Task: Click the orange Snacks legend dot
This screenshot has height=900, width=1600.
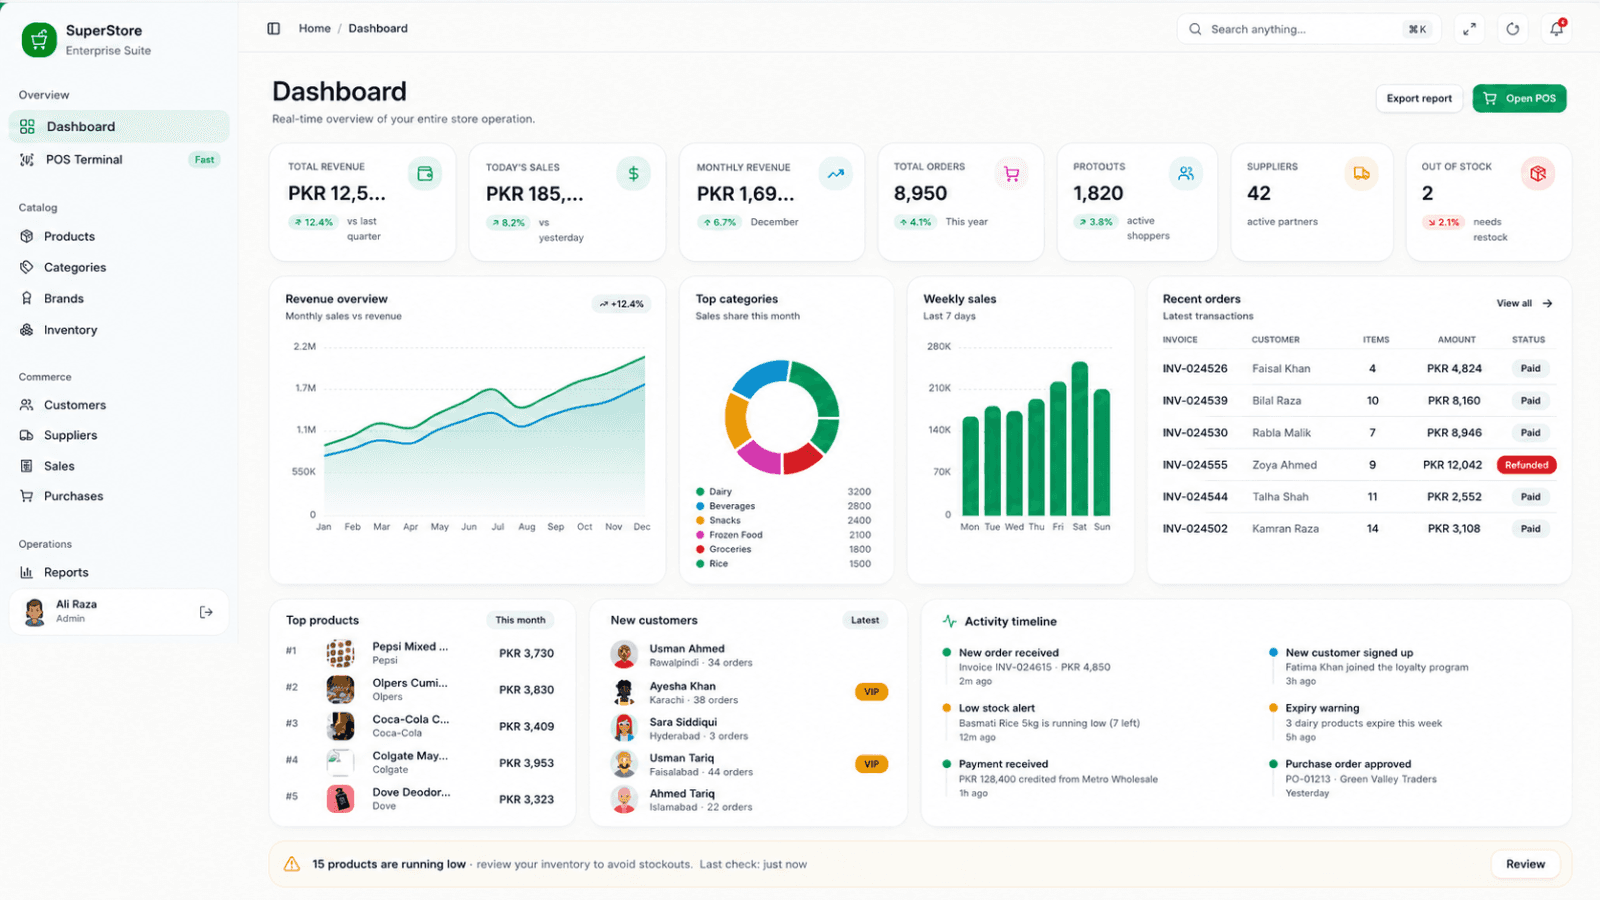Action: 700,520
